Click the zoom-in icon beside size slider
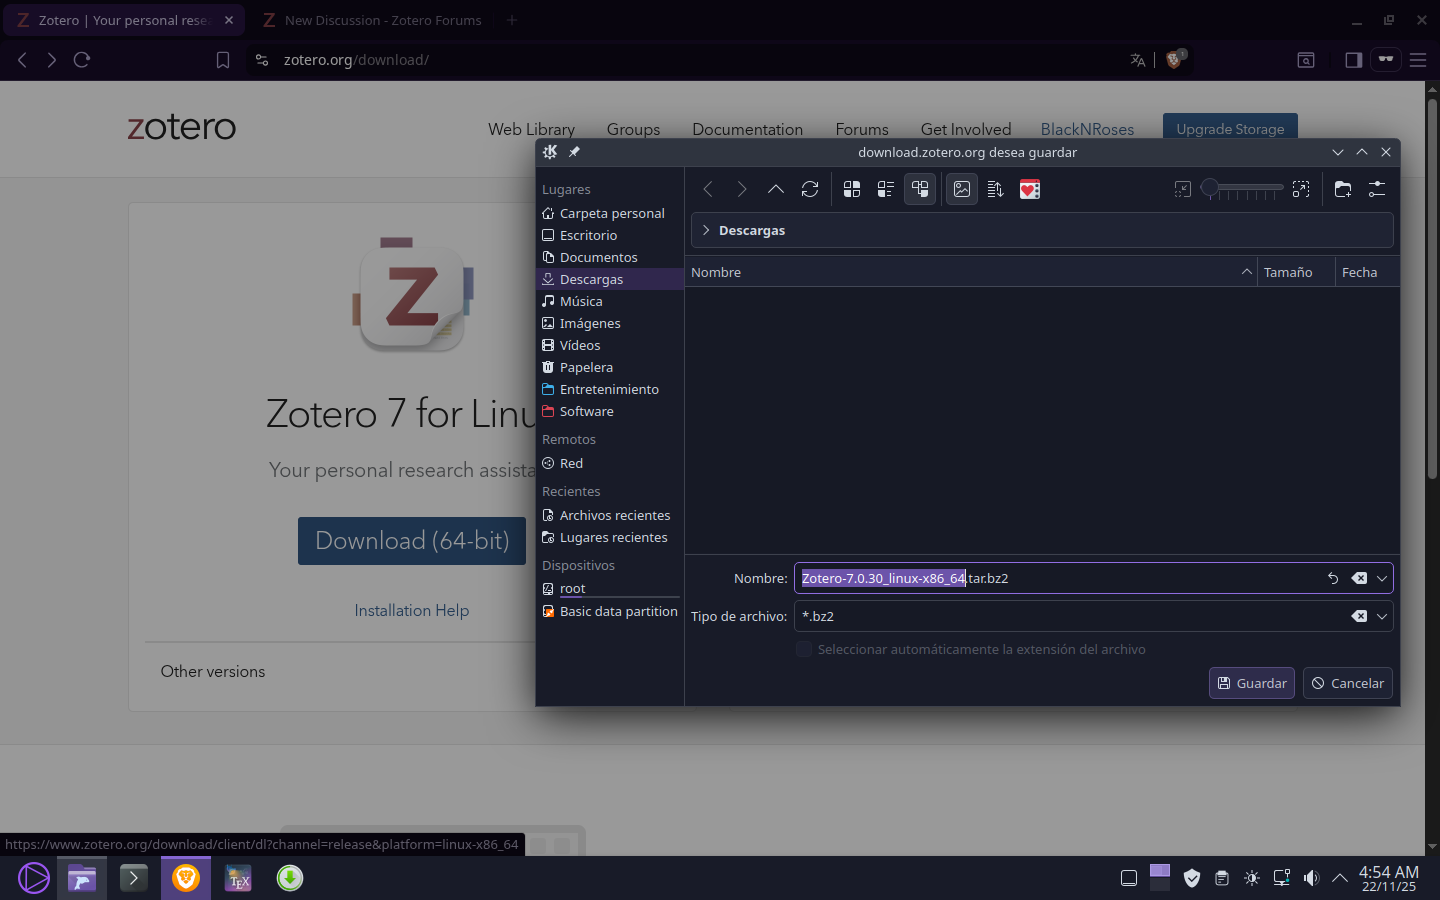The height and width of the screenshot is (900, 1440). [x=1301, y=189]
